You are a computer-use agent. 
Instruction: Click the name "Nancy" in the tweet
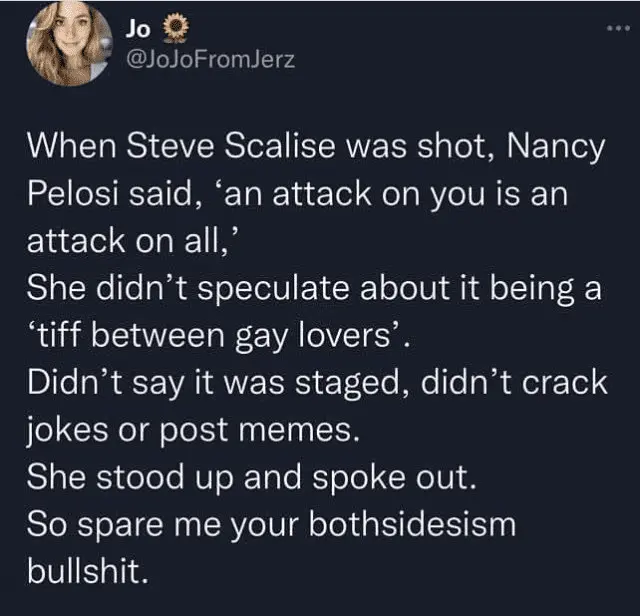point(558,148)
